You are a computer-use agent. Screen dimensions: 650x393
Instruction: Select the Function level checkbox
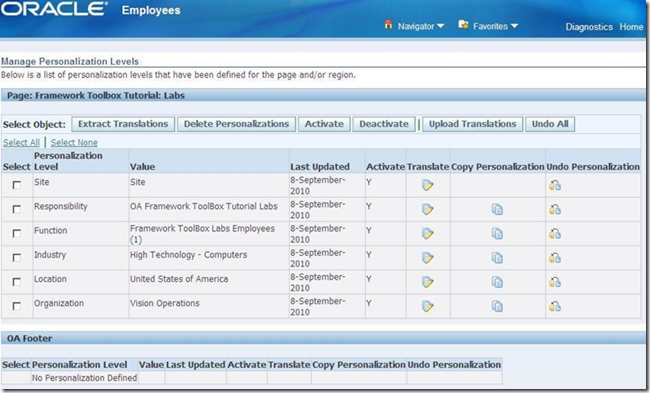tap(17, 233)
